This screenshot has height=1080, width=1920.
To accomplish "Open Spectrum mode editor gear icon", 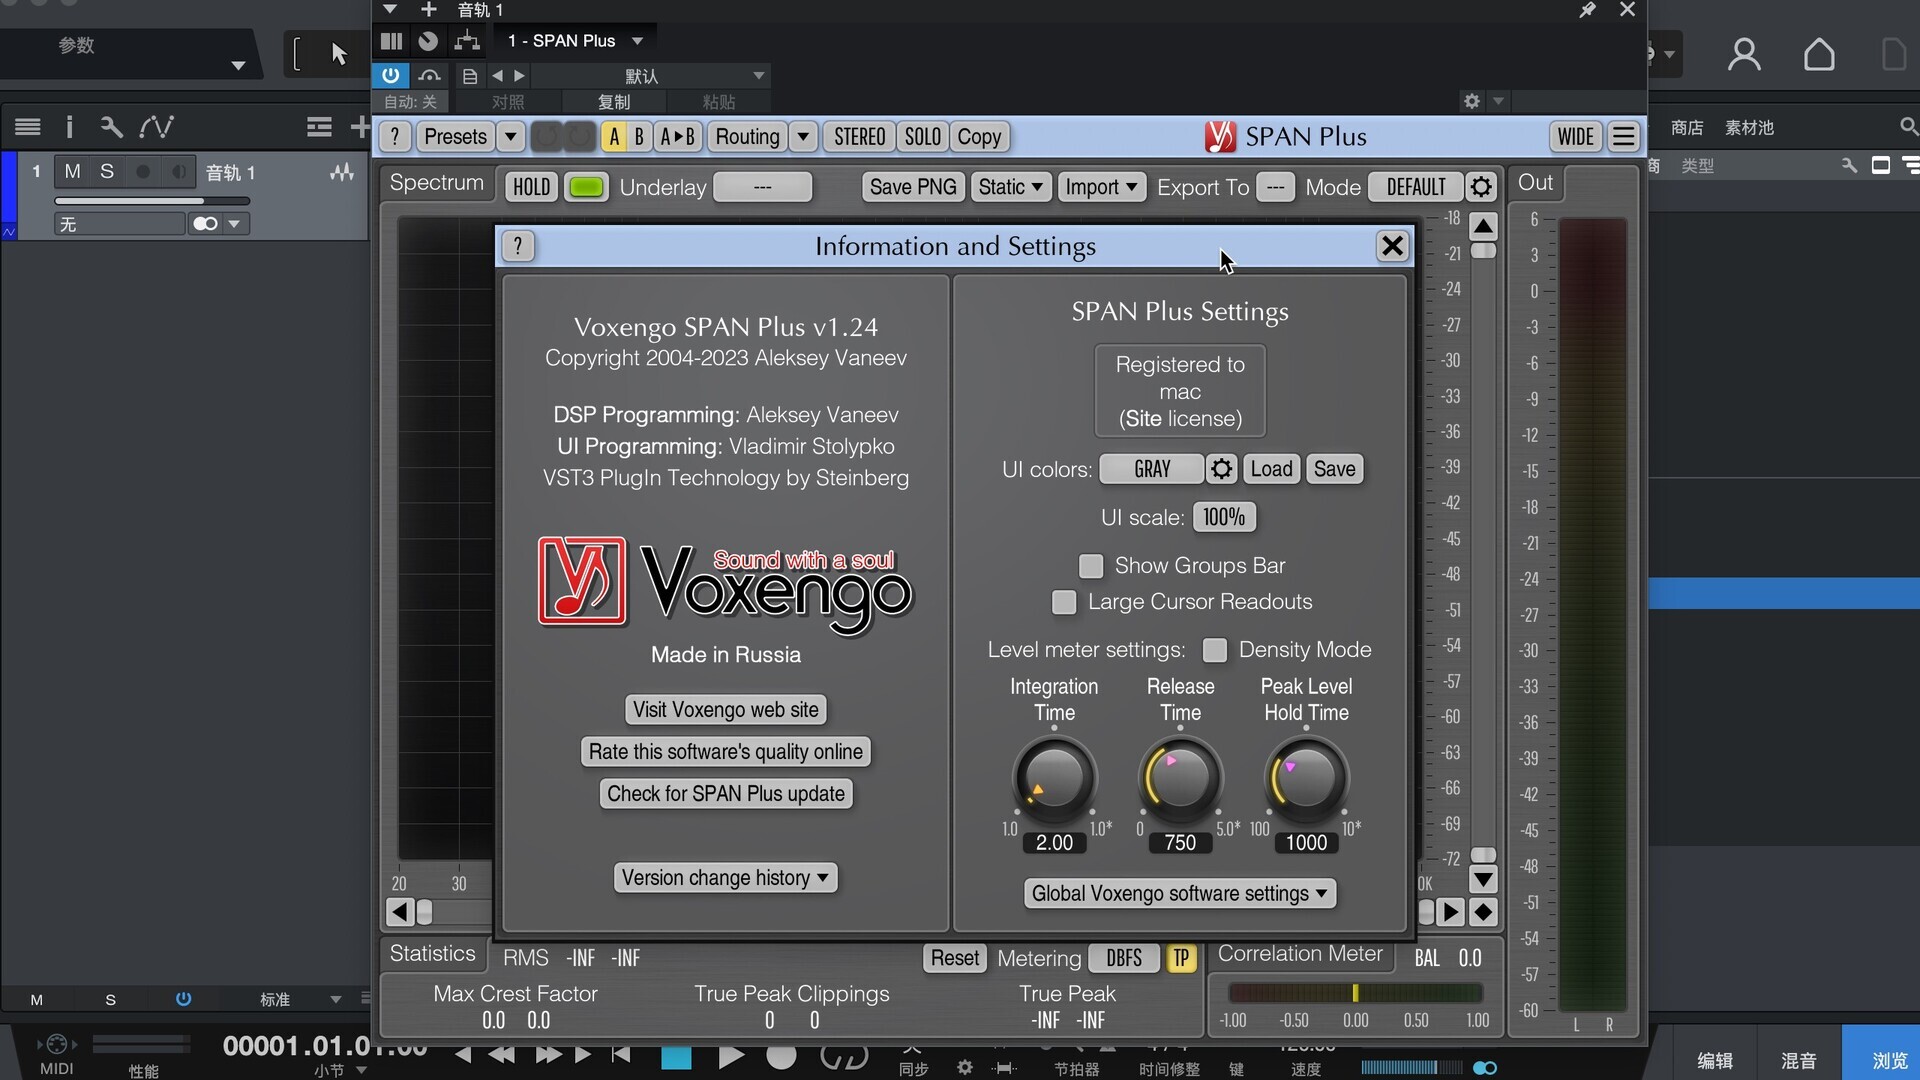I will 1481,187.
